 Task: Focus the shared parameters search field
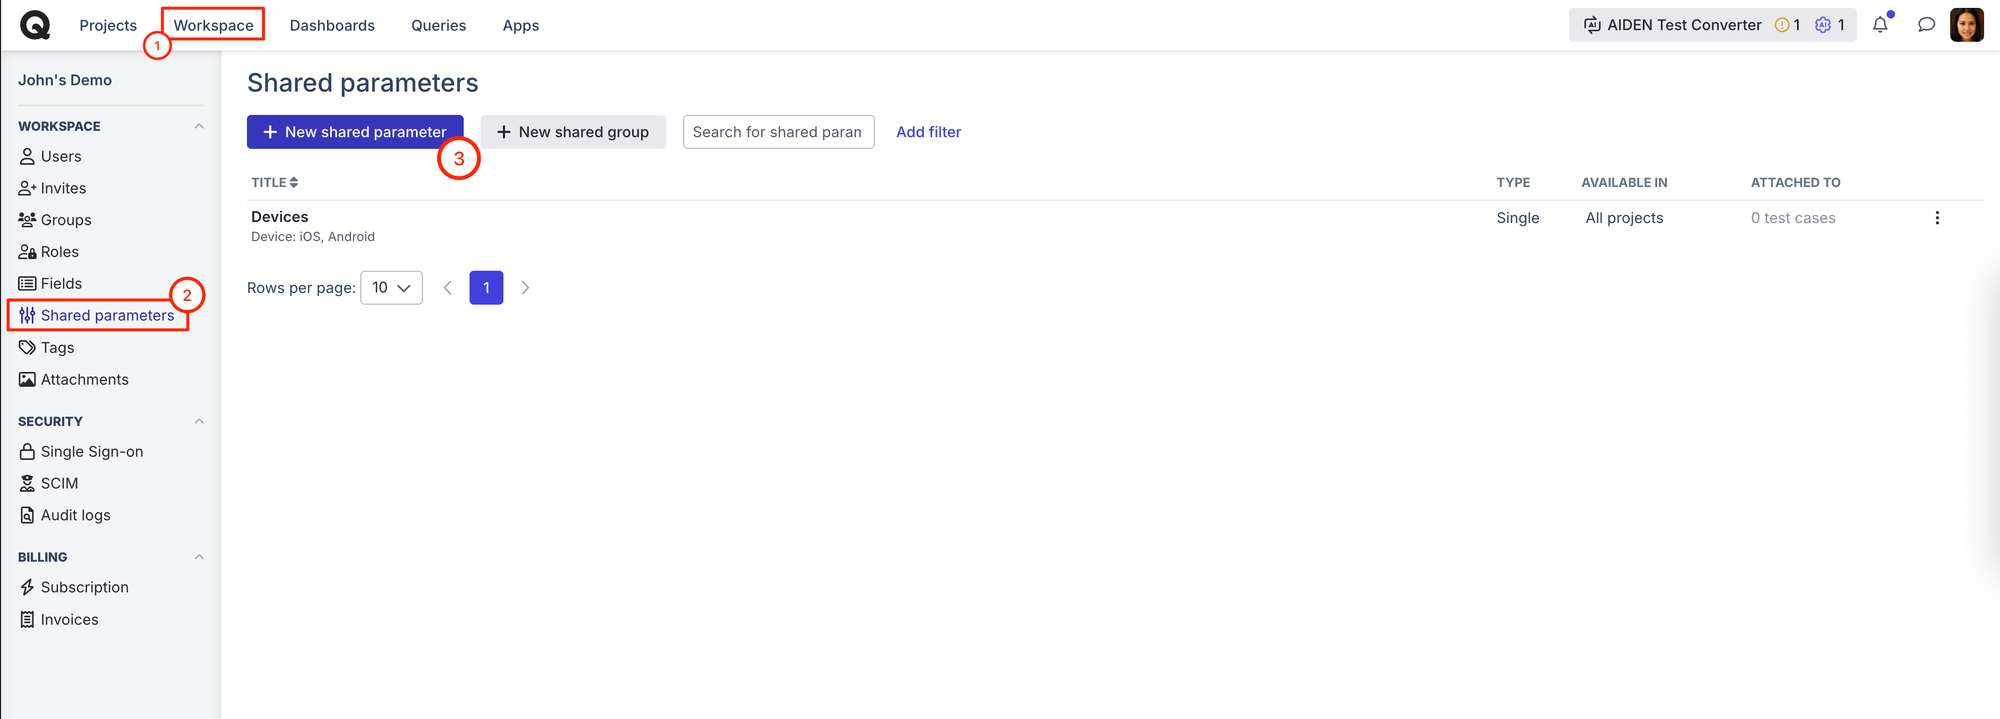(778, 132)
